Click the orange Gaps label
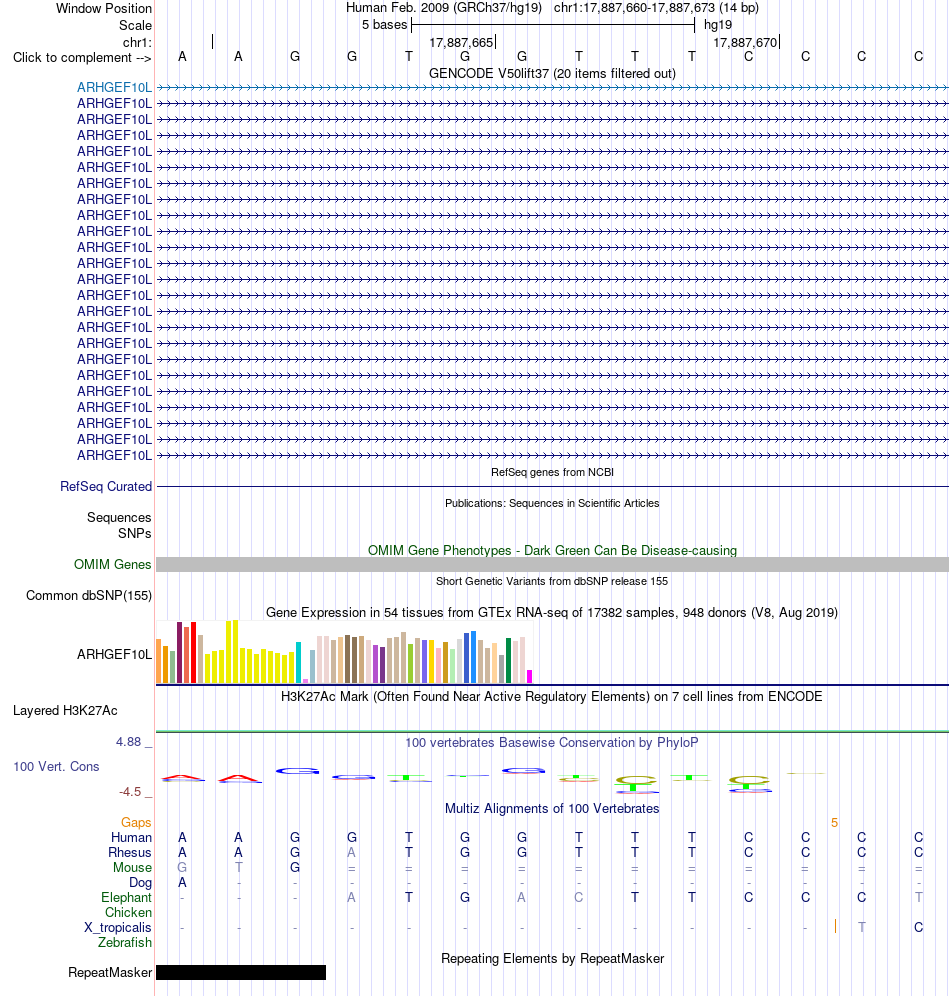The height and width of the screenshot is (996, 950). pos(136,823)
